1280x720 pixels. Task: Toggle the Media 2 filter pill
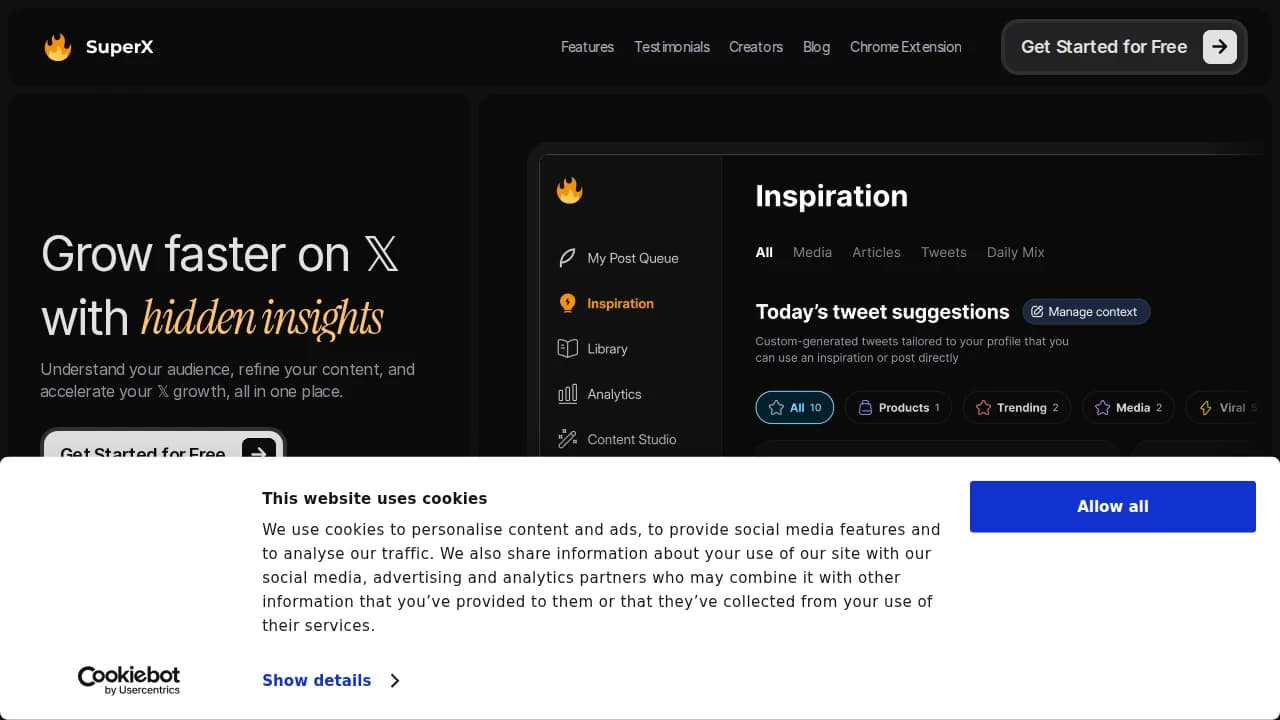pos(1127,407)
